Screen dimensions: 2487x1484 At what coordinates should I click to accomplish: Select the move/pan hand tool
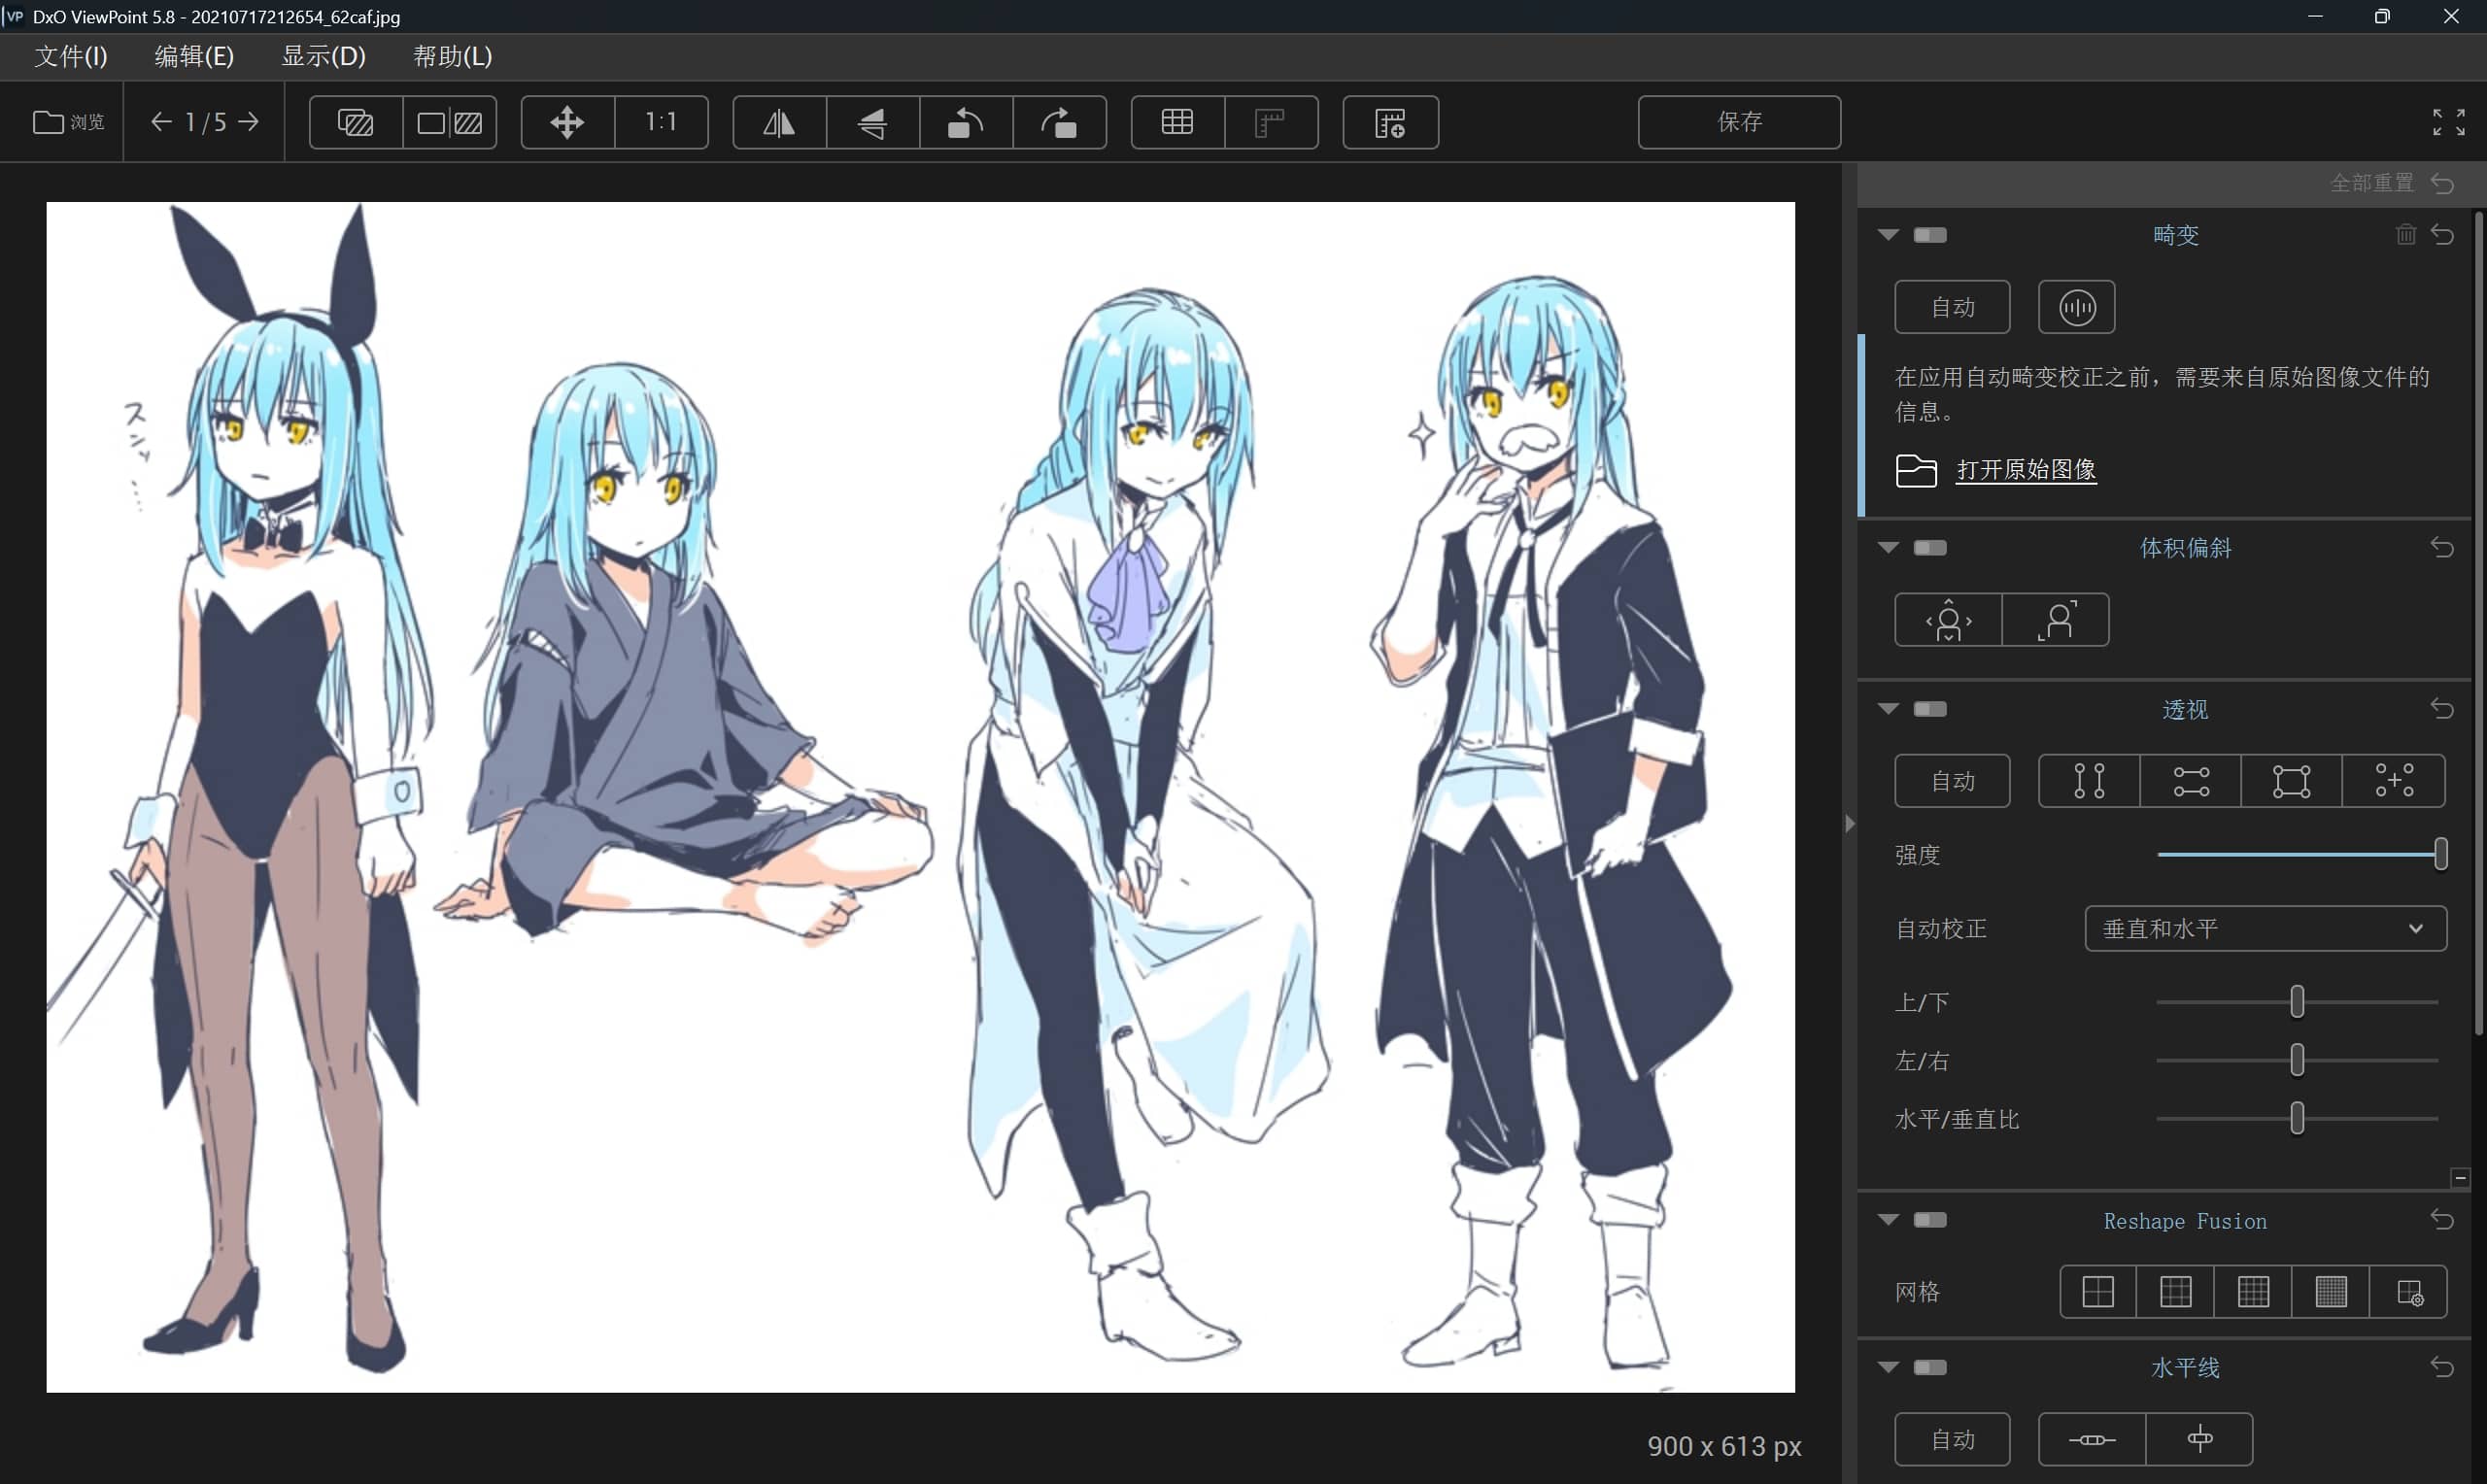(567, 122)
